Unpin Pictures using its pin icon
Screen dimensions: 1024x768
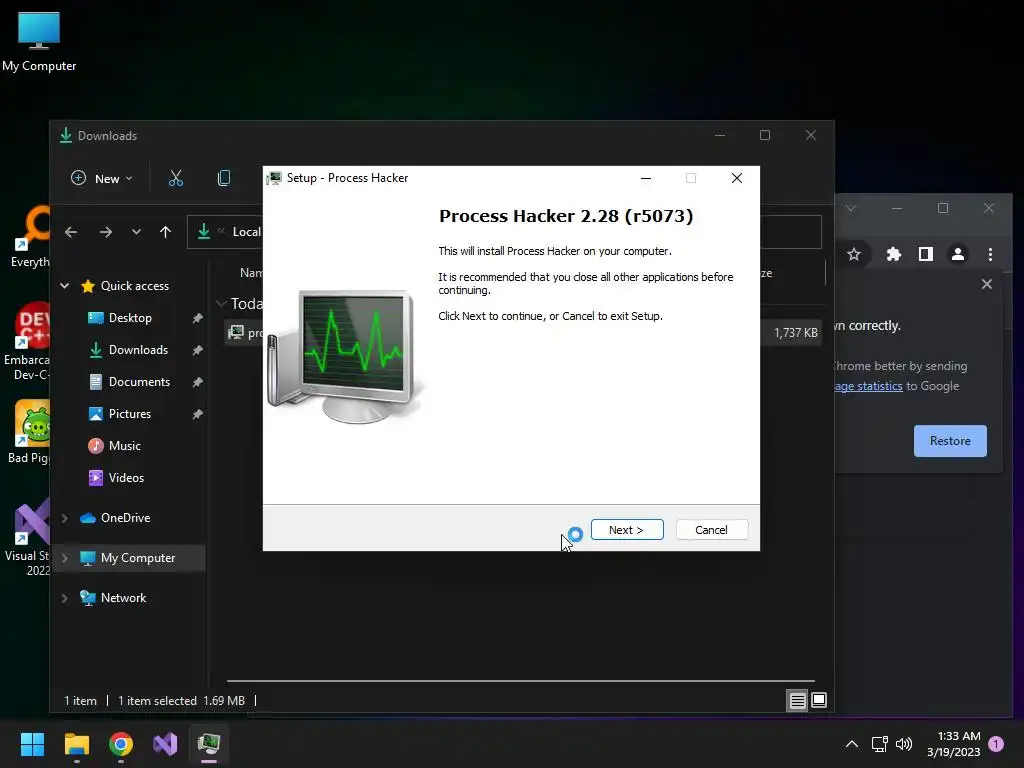197,414
